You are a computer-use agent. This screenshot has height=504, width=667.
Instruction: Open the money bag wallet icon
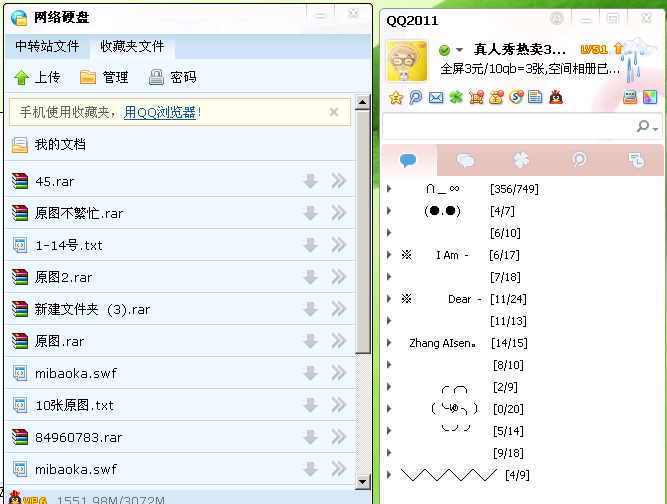pos(496,97)
